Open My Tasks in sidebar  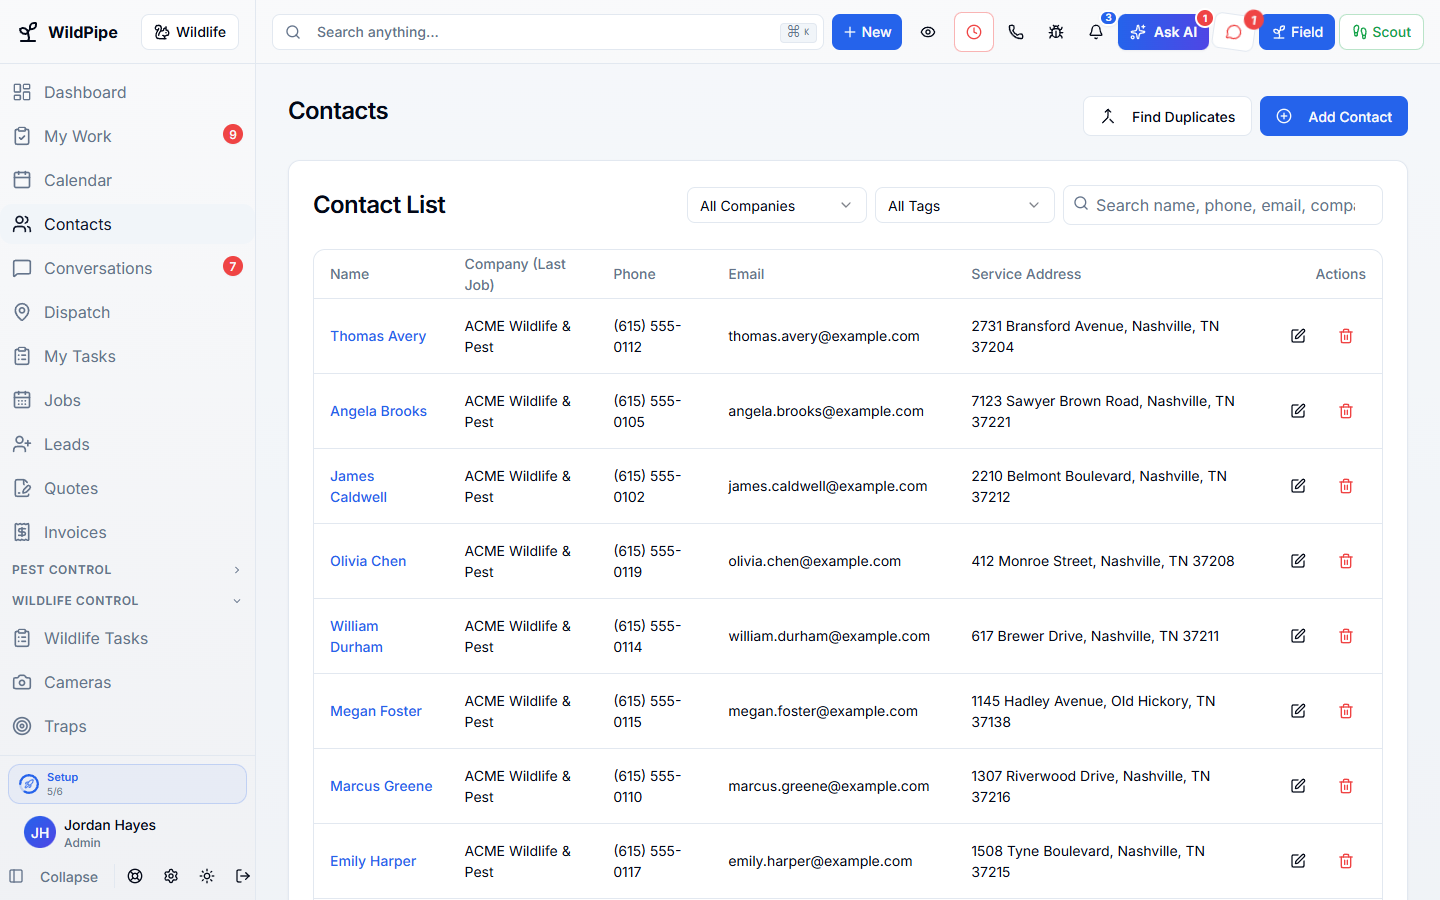point(127,356)
